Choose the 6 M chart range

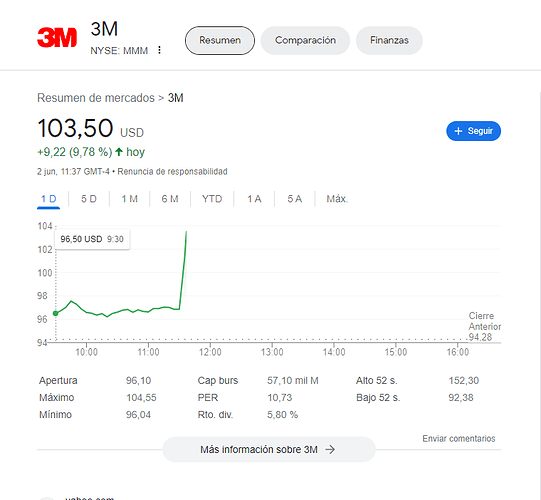tap(170, 199)
